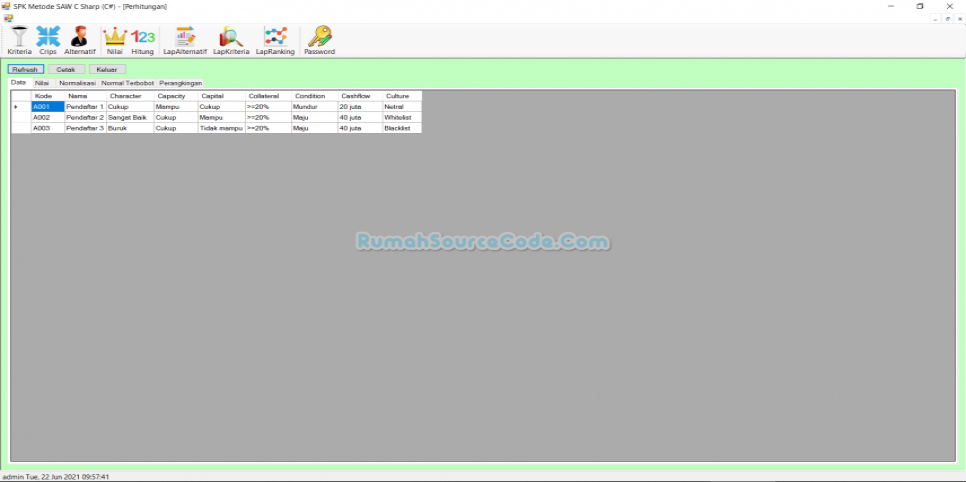This screenshot has height=482, width=966.
Task: Switch to the Perangkingan tab
Action: 180,83
